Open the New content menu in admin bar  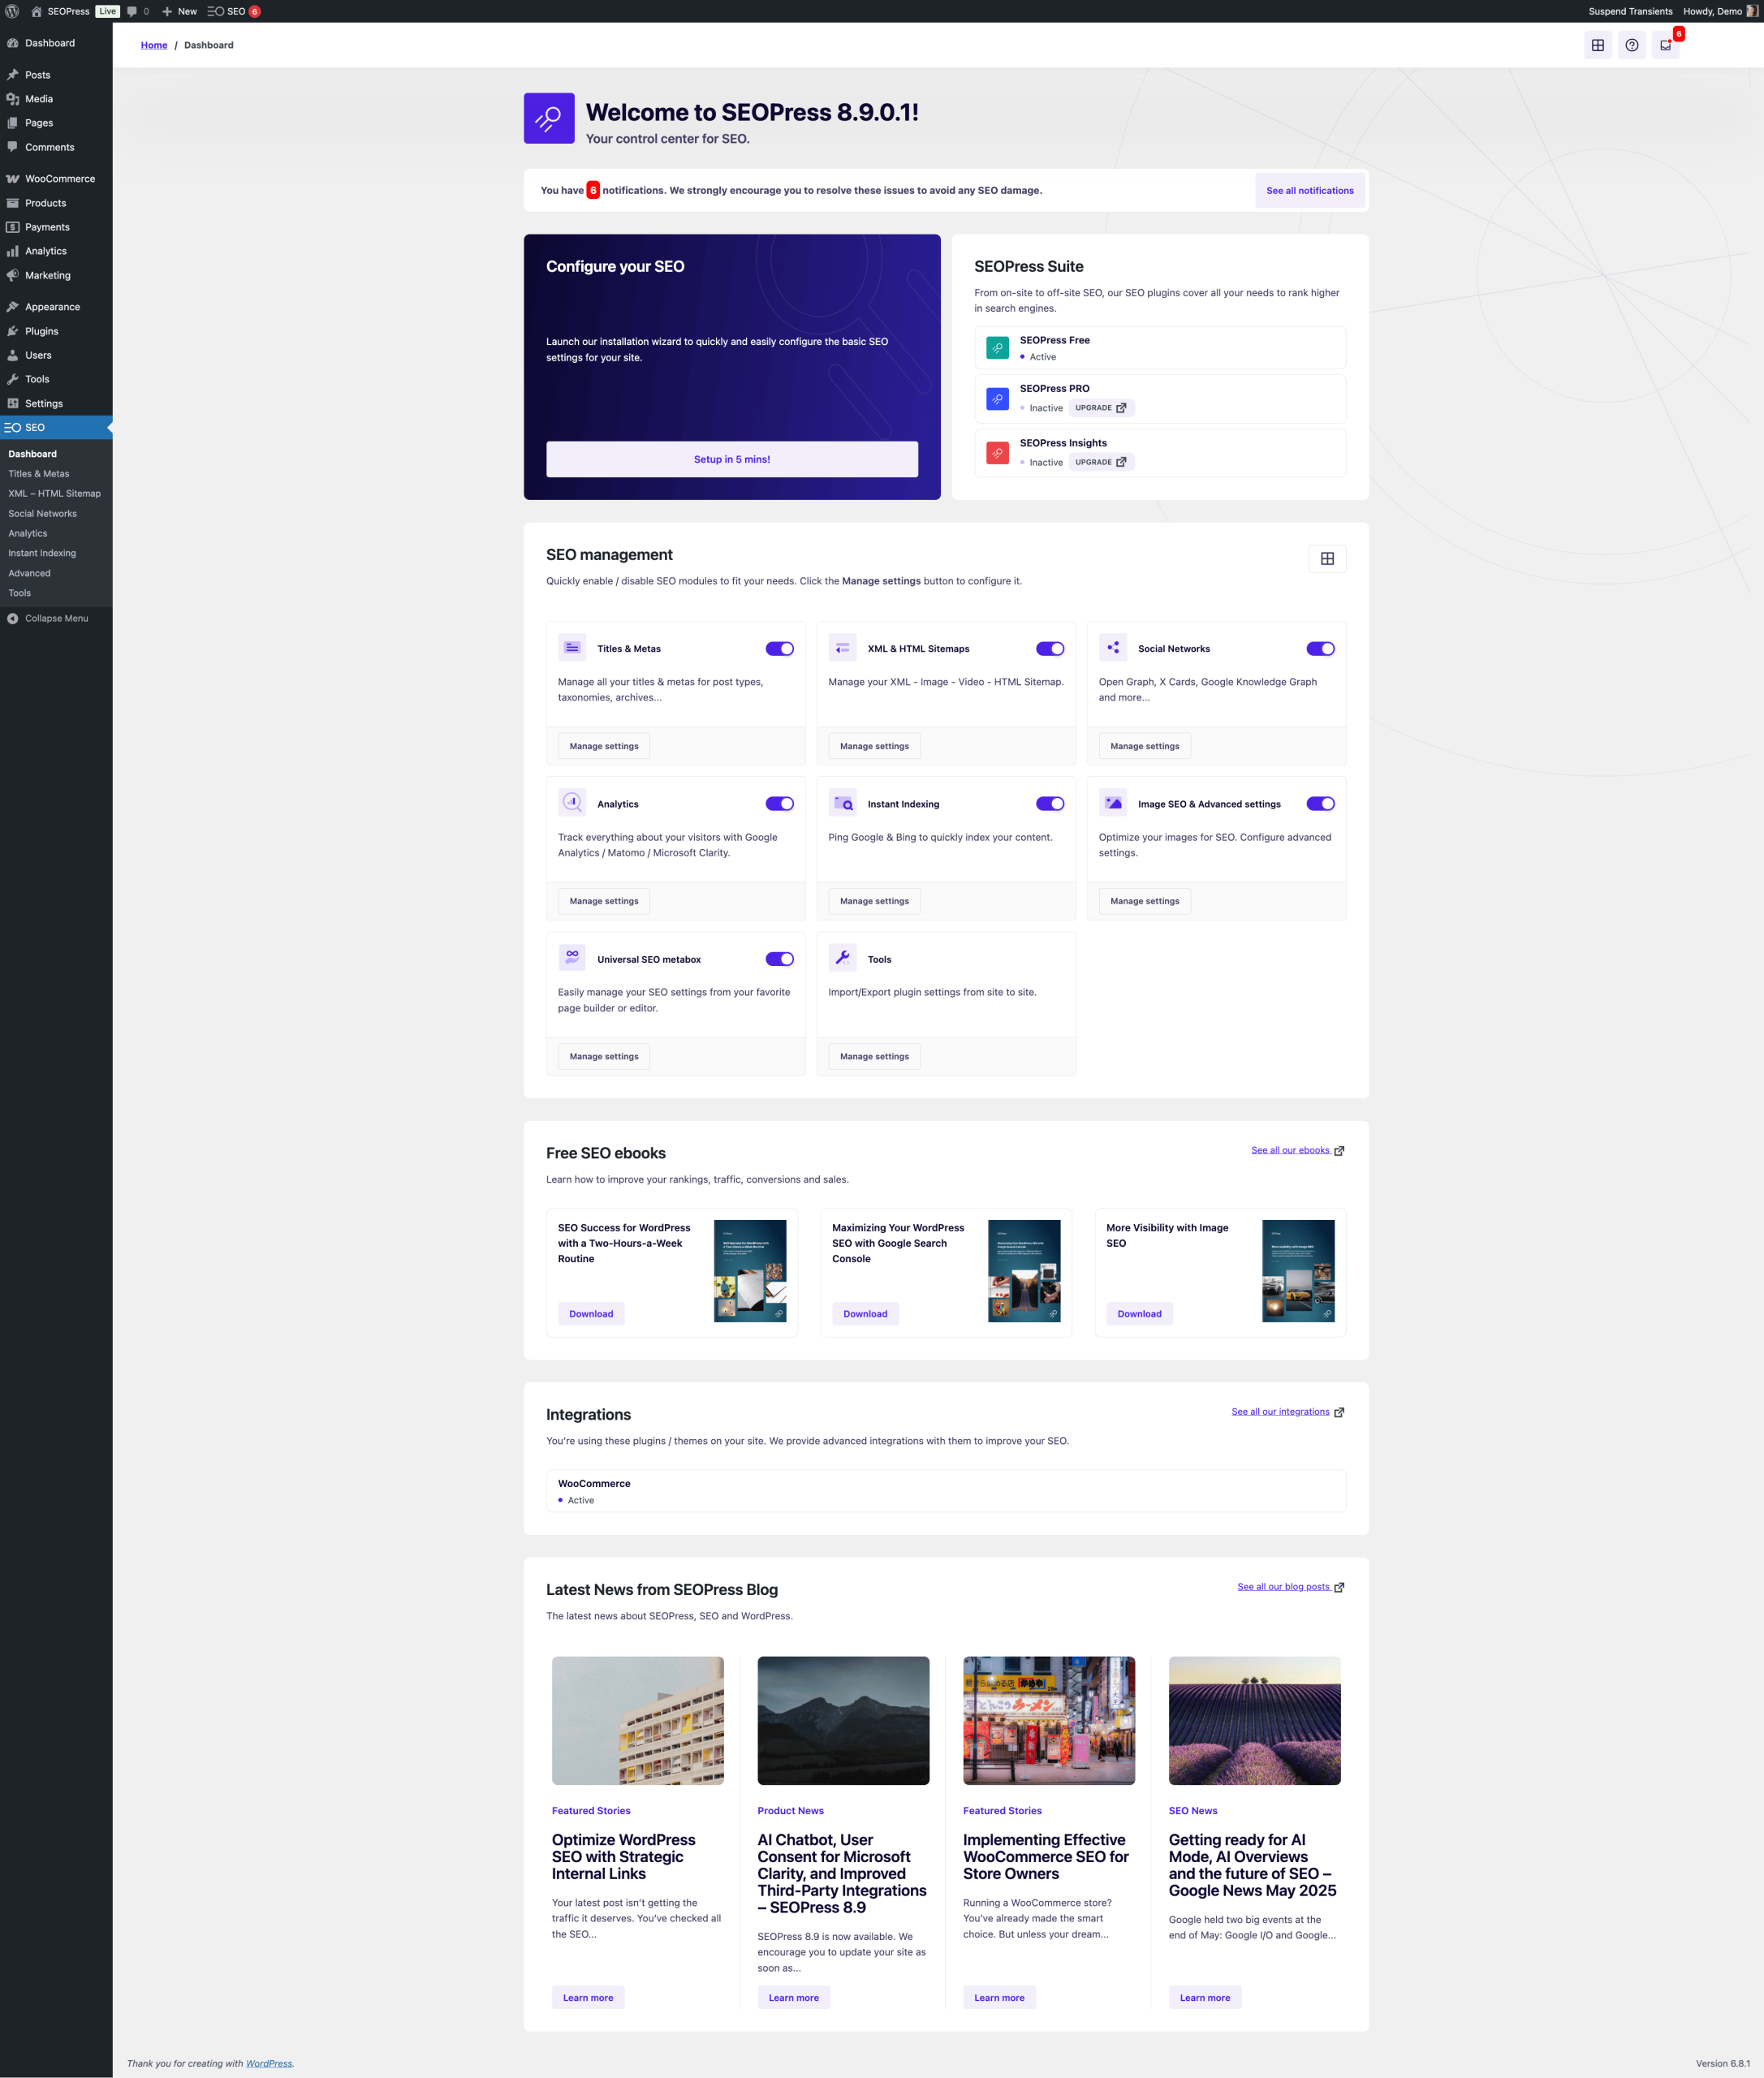pos(180,11)
